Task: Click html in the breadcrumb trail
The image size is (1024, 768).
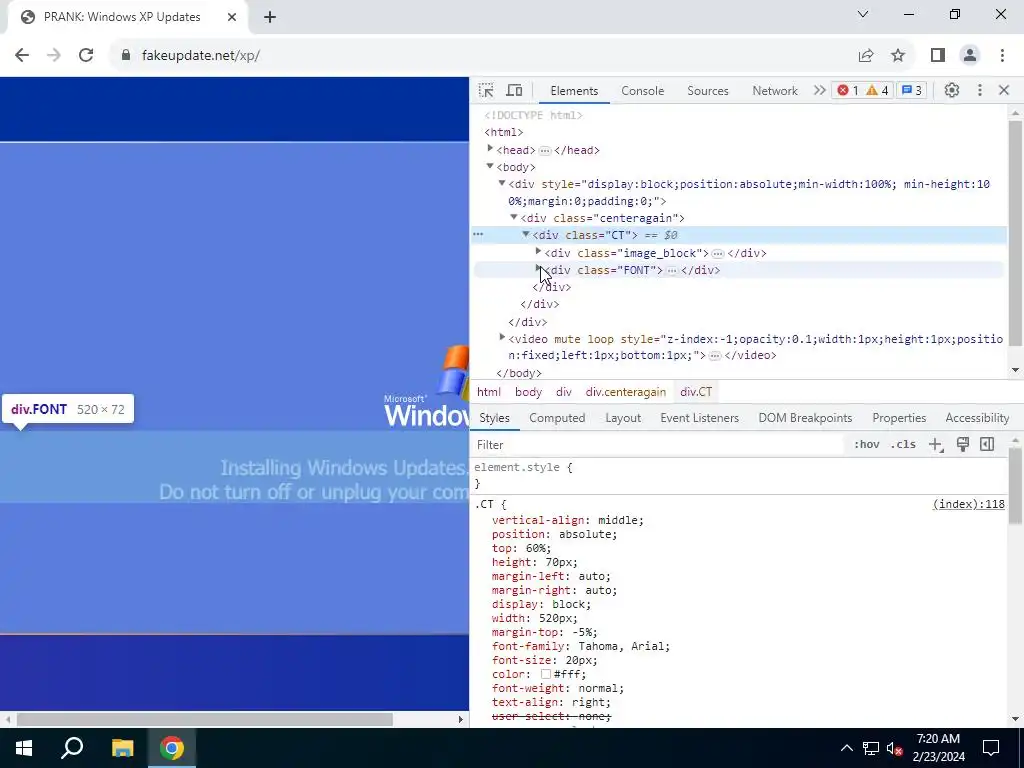Action: coord(488,392)
